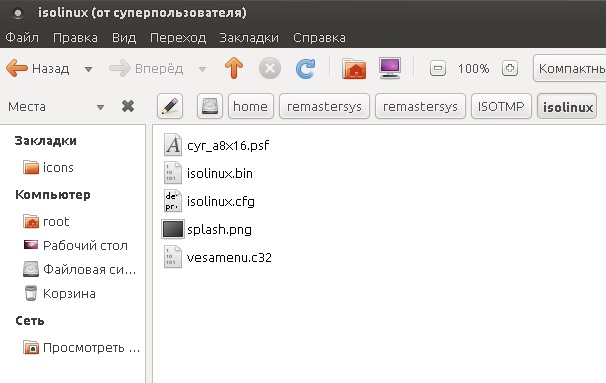Image resolution: width=606 pixels, height=383 pixels.
Task: Zoom out with the minus icon
Action: (x=437, y=68)
